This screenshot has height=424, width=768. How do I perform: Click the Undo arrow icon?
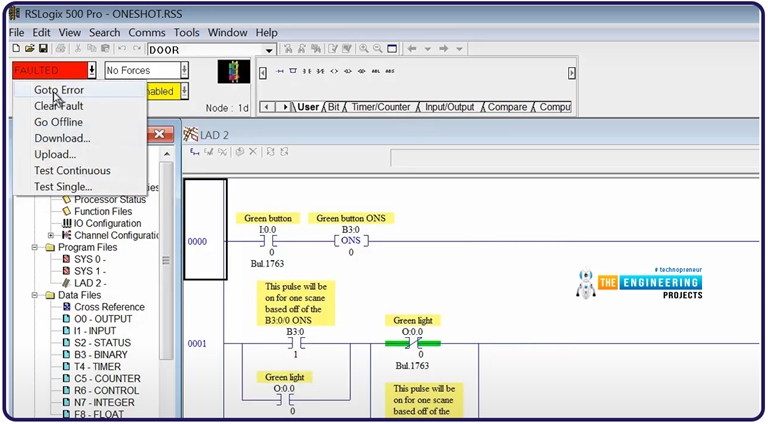tap(122, 48)
